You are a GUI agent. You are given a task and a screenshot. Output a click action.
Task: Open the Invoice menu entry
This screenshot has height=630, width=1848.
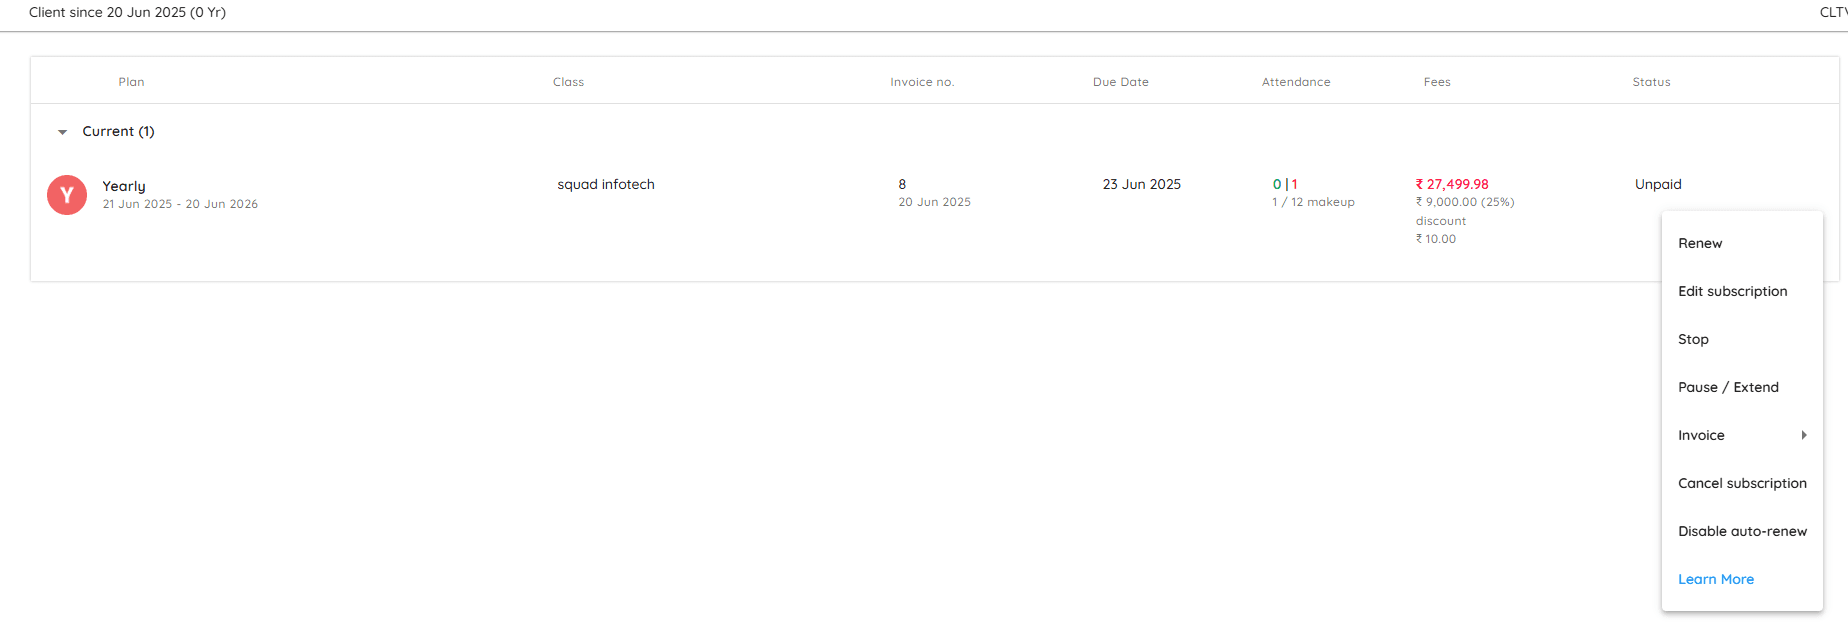click(1701, 435)
